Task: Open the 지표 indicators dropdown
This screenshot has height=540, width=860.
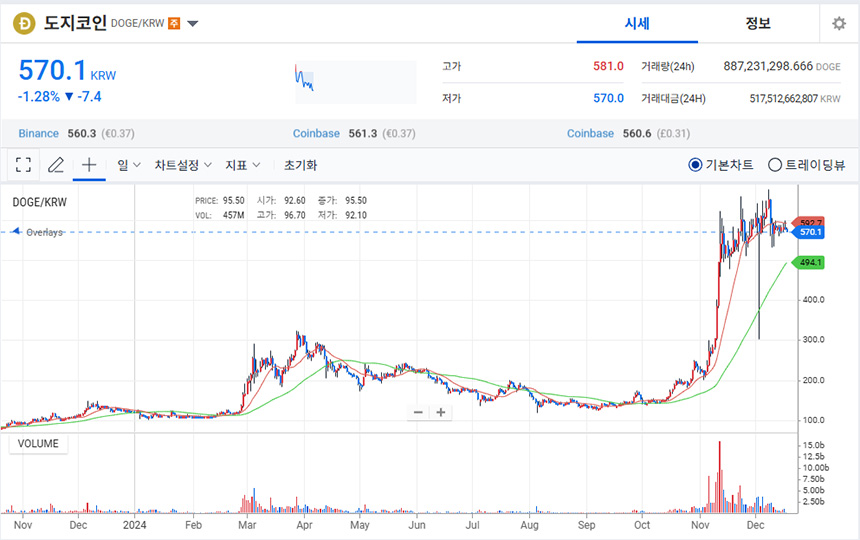Action: [242, 165]
